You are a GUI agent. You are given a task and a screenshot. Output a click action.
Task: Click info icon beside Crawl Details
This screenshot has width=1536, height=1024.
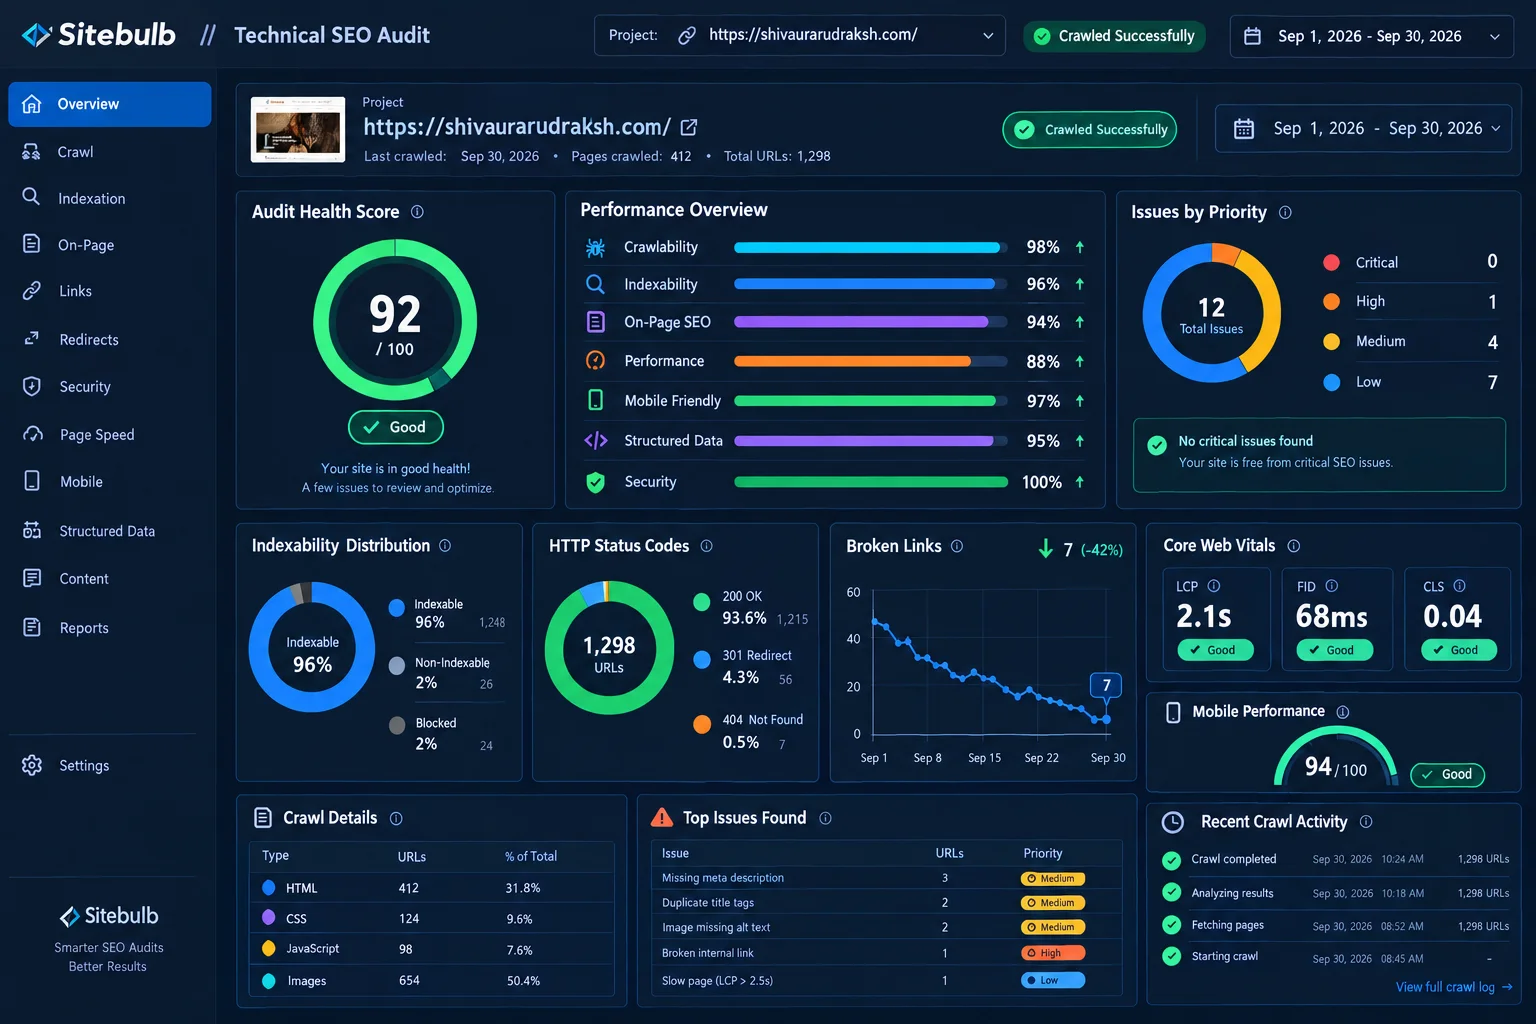tap(396, 818)
